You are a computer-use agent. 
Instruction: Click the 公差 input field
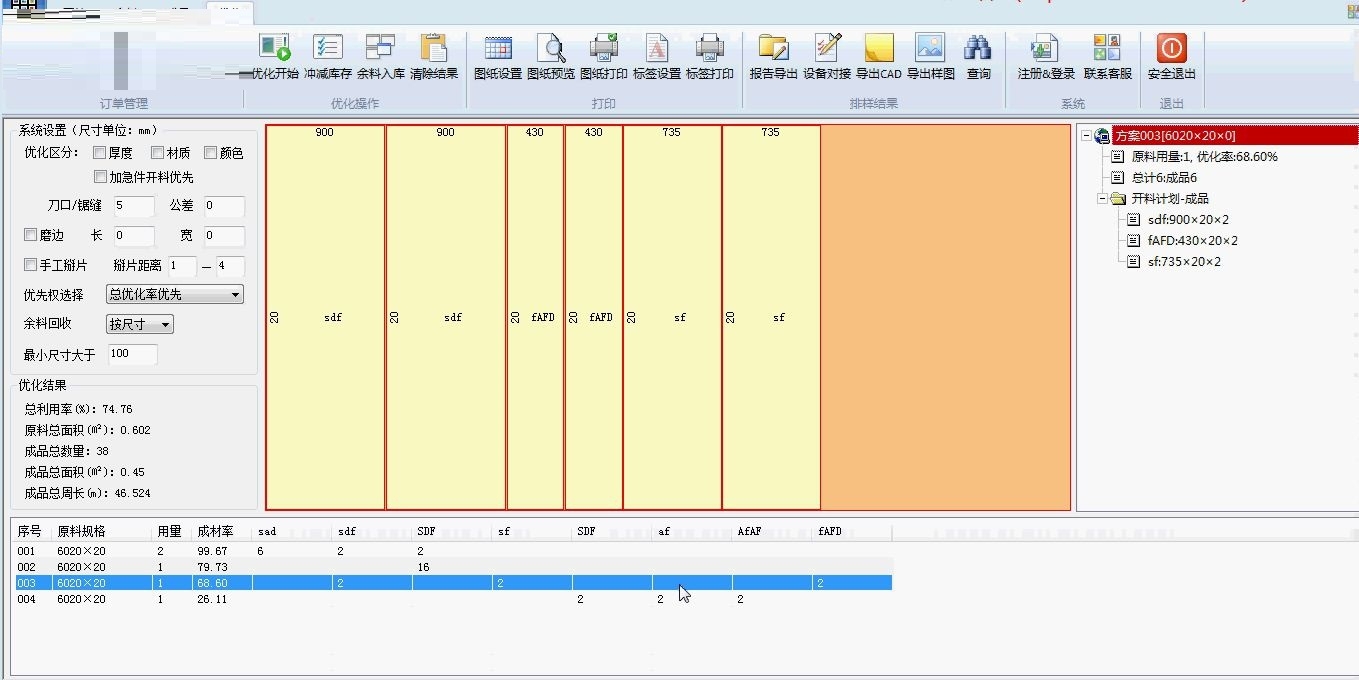(x=224, y=206)
